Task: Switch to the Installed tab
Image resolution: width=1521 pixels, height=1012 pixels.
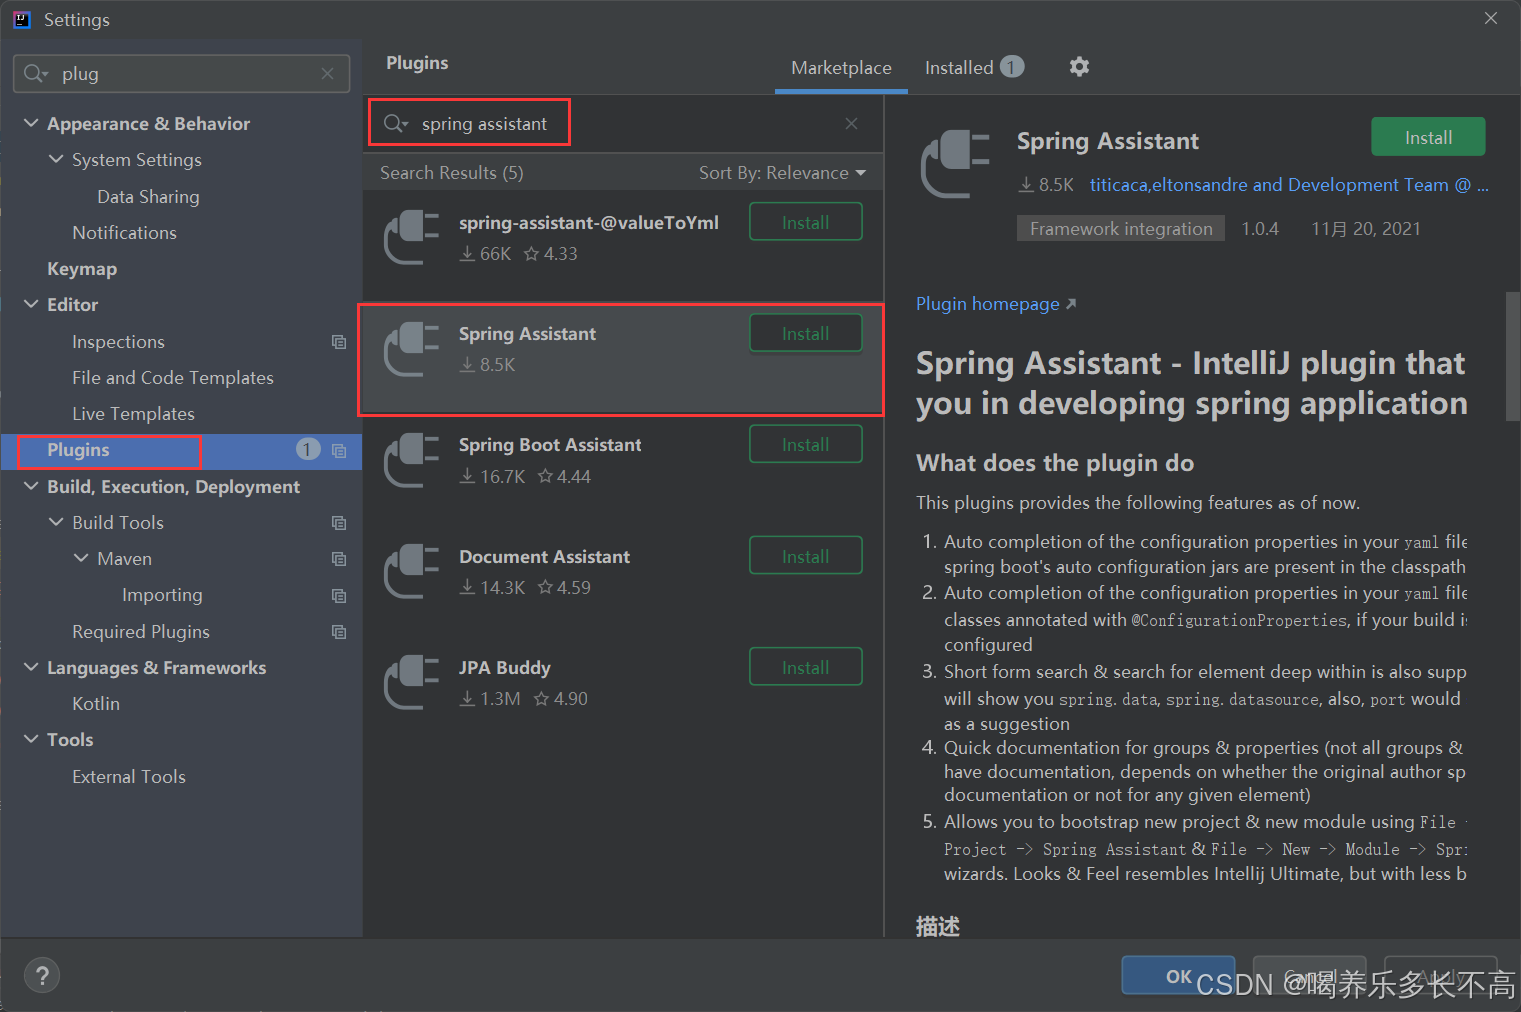Action: tap(973, 68)
